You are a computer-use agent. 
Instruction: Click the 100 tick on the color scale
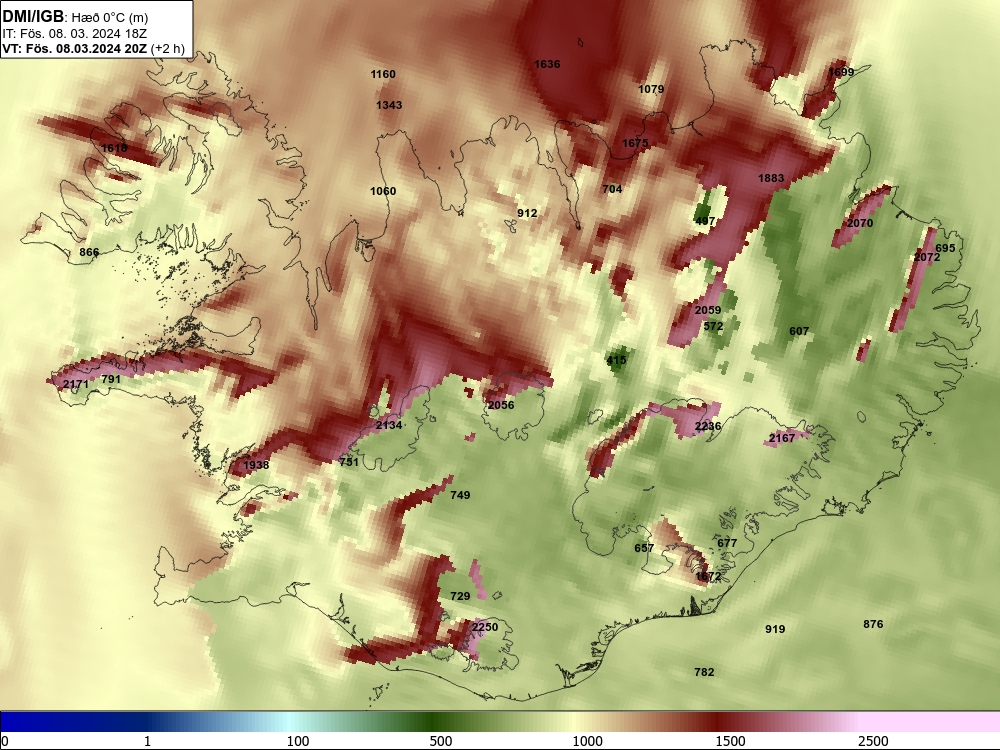[x=298, y=741]
